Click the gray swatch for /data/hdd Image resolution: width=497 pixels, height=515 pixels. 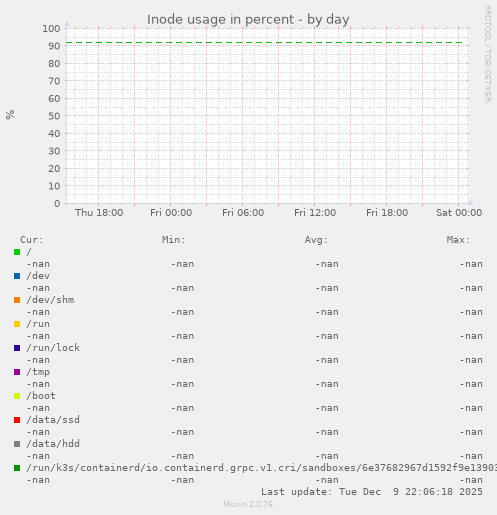[x=17, y=444]
